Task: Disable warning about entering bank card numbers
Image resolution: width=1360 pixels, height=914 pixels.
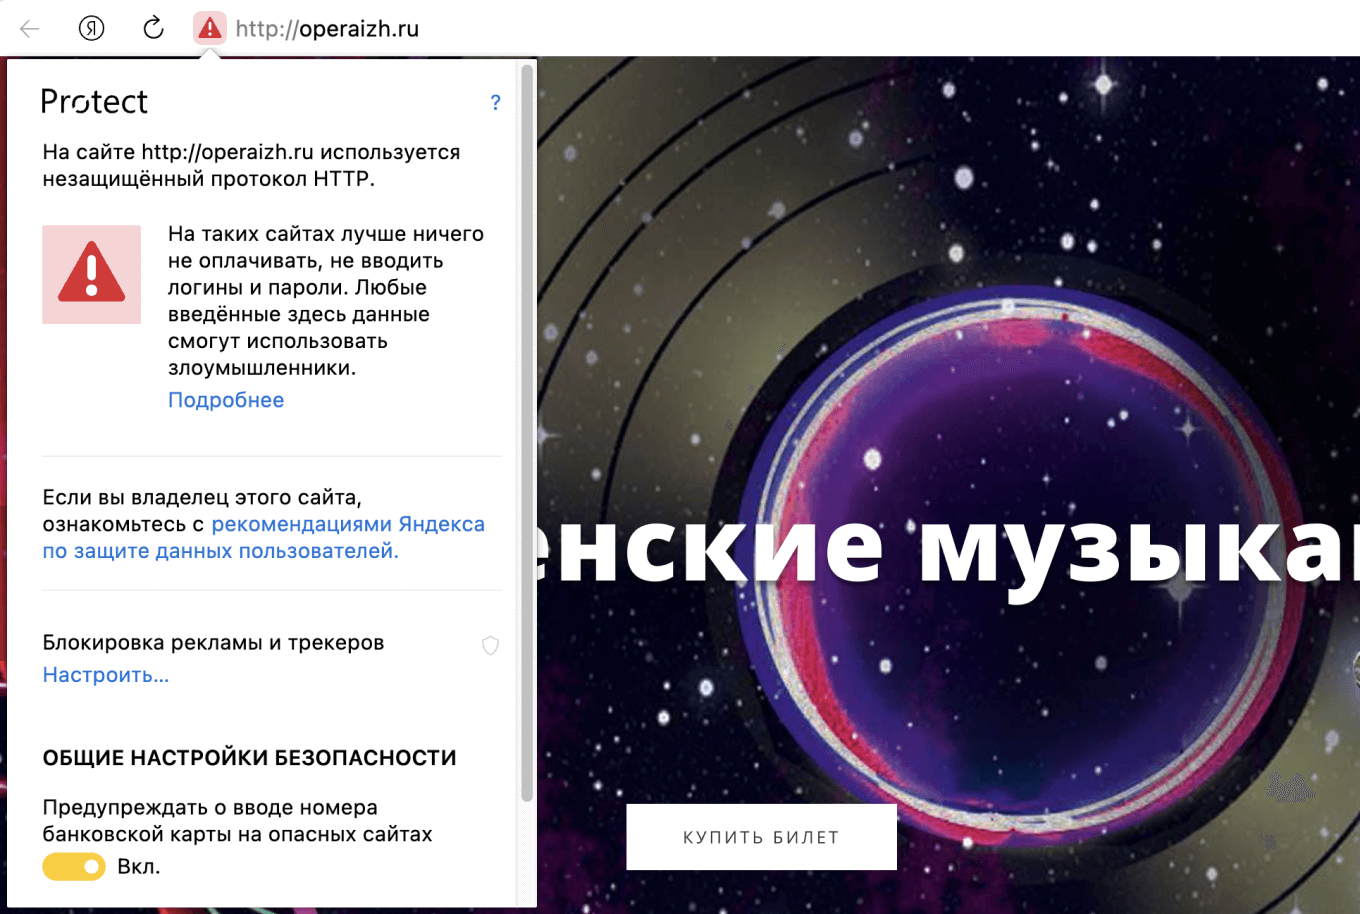Action: pyautogui.click(x=74, y=866)
